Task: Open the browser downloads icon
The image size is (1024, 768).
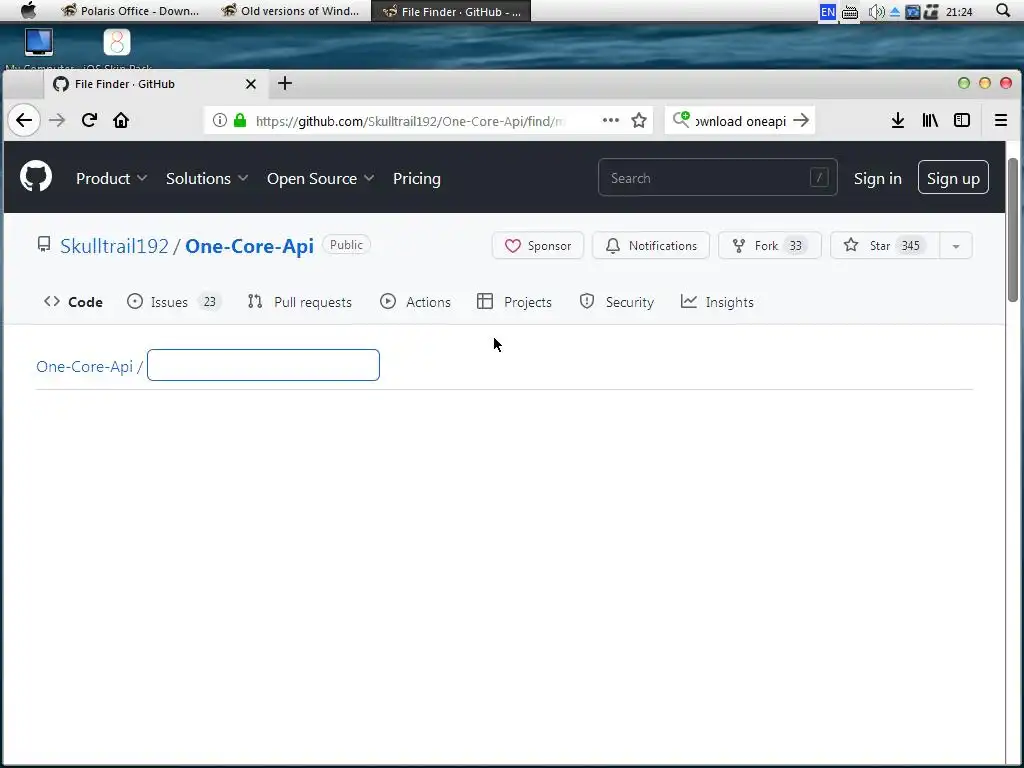Action: click(898, 120)
